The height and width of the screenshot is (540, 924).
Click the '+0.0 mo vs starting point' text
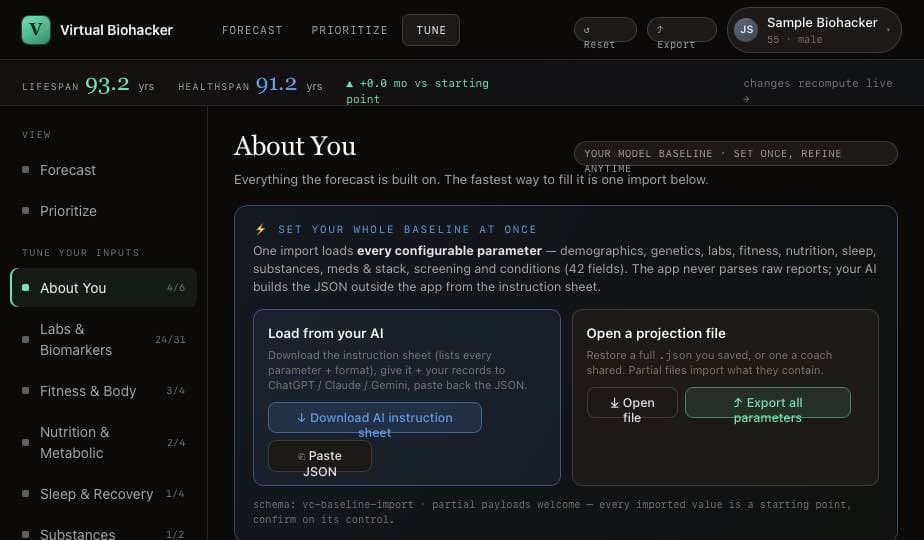tap(417, 91)
